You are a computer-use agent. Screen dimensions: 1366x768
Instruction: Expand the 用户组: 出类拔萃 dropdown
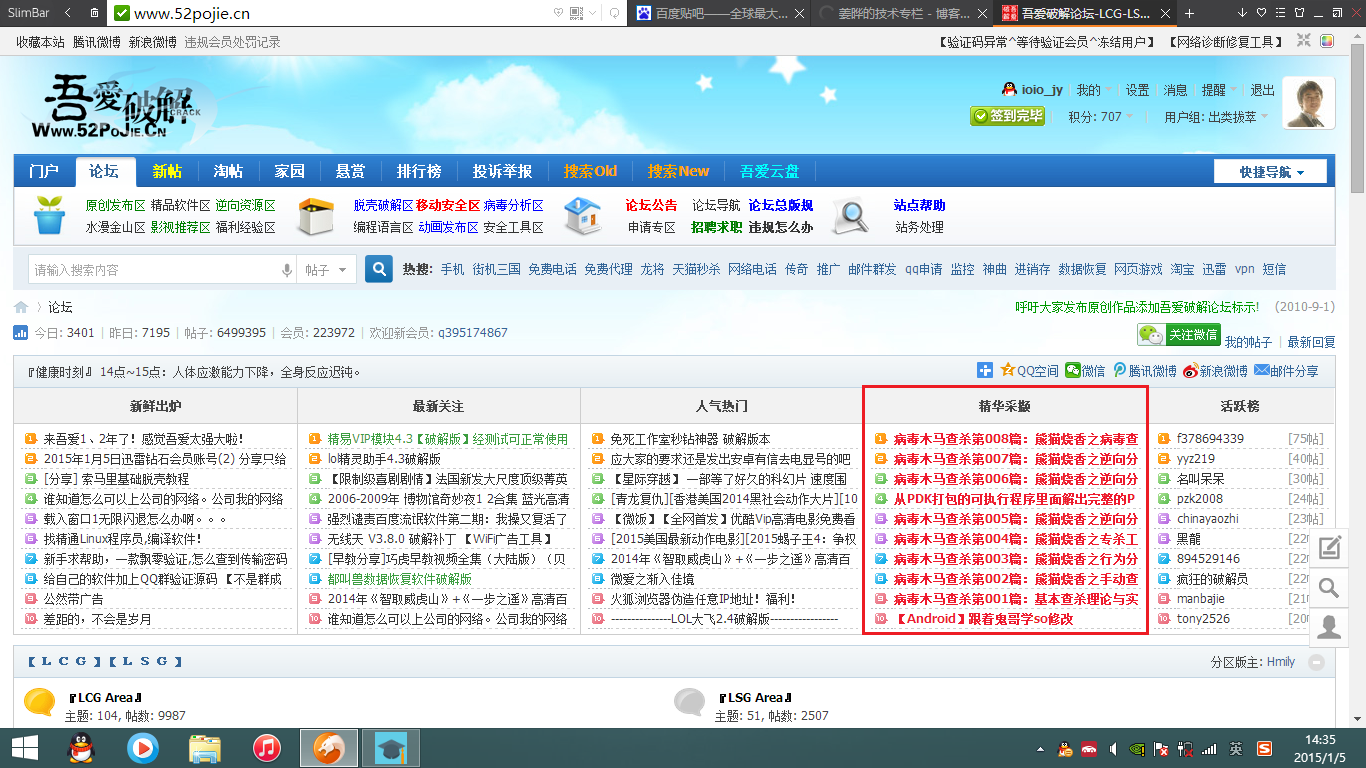click(x=1217, y=116)
